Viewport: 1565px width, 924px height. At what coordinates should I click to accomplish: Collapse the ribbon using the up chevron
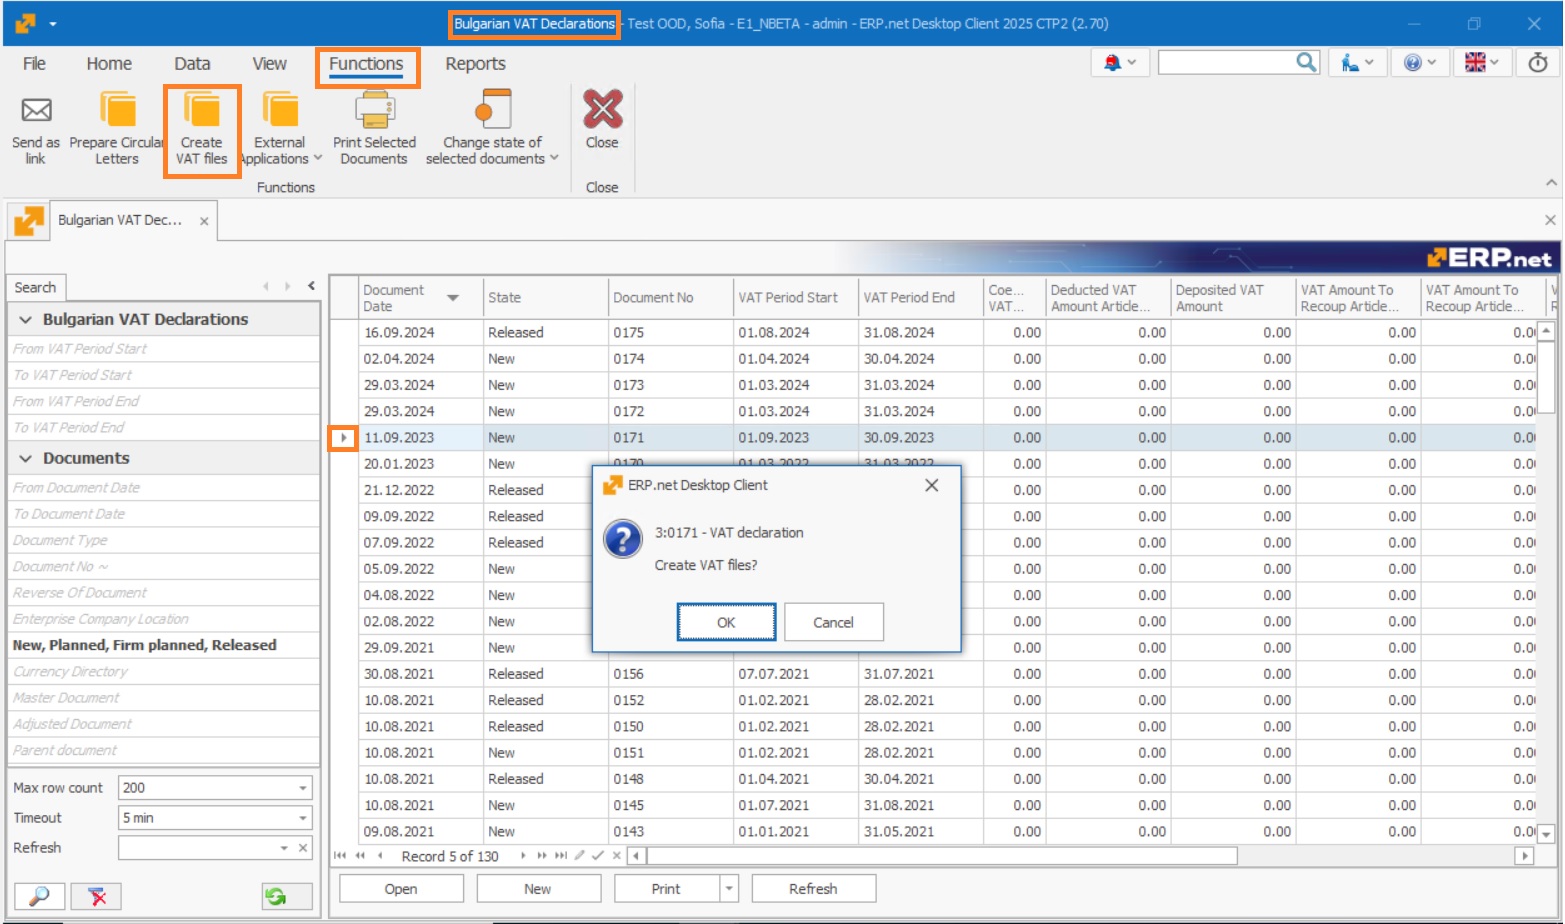[1551, 182]
